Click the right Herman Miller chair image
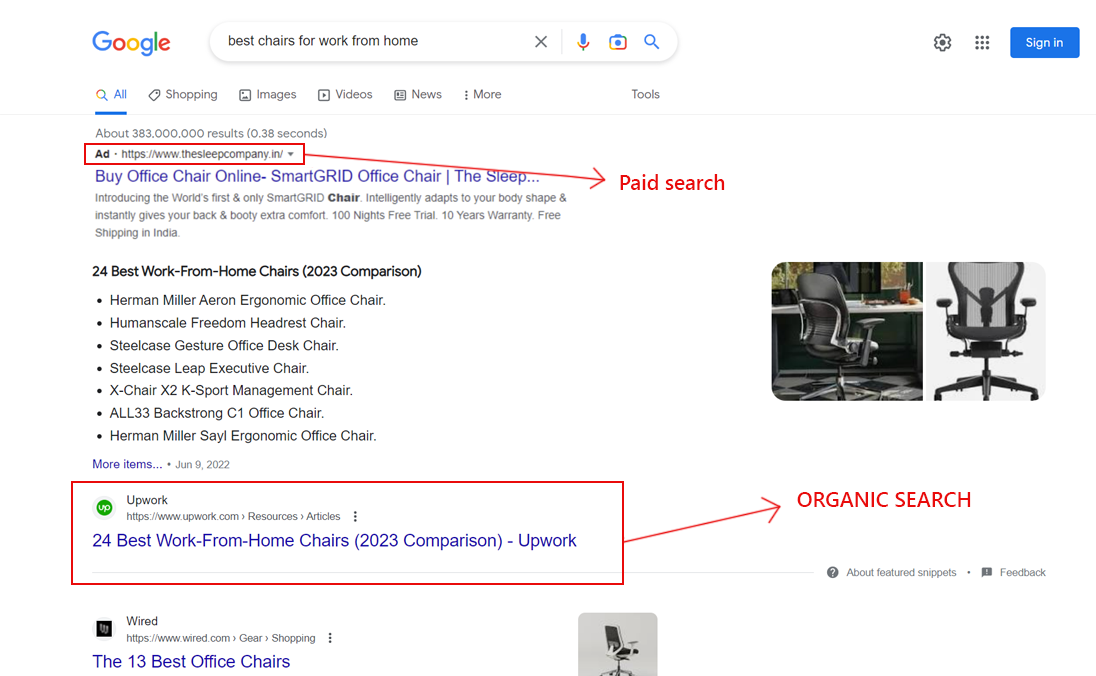 pos(985,331)
